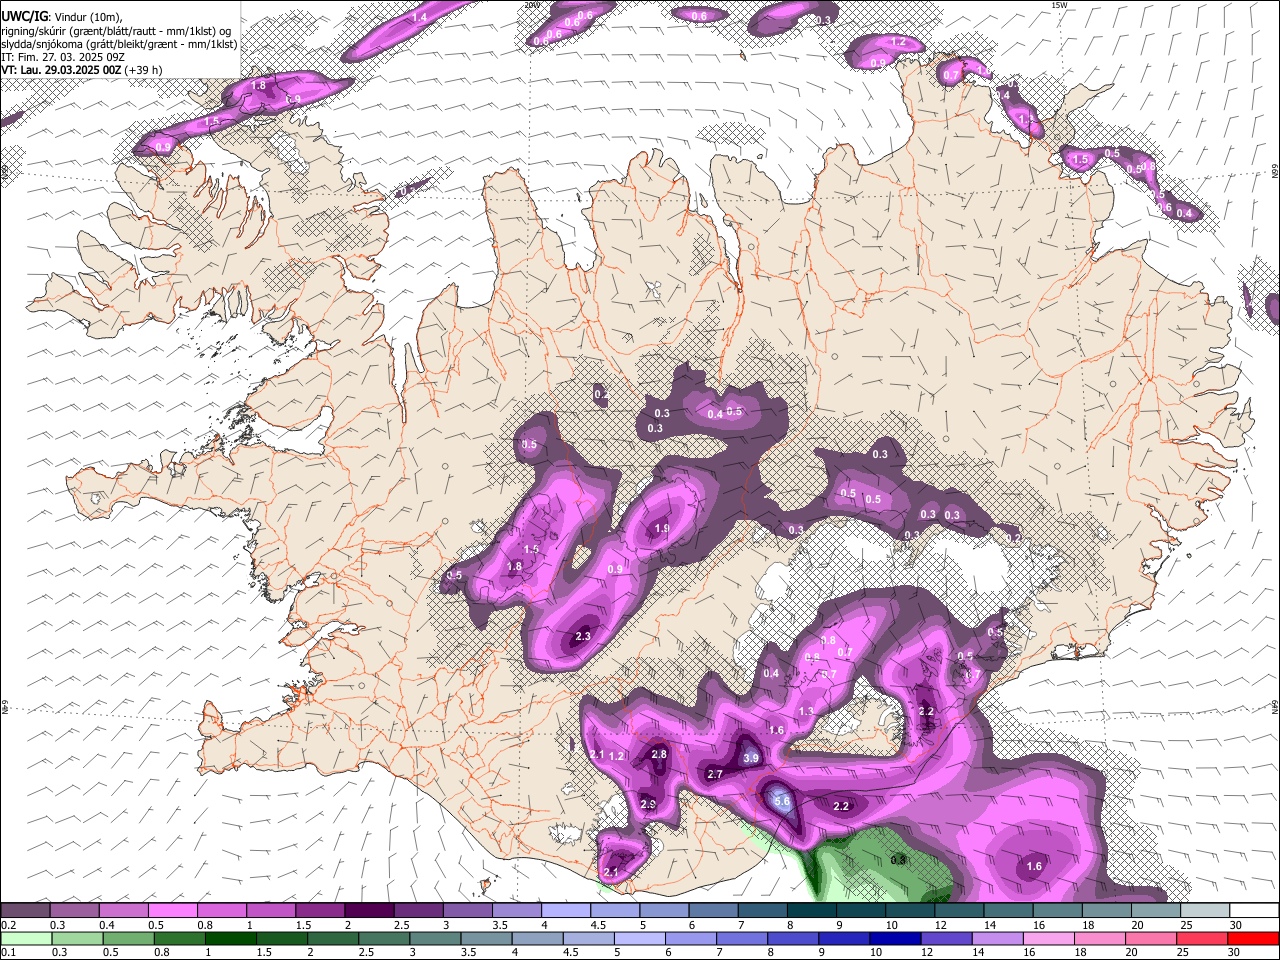Viewport: 1280px width, 960px height.
Task: Click the IT: Fim. 27. 03. 2025 09Z line
Action: [x=63, y=57]
